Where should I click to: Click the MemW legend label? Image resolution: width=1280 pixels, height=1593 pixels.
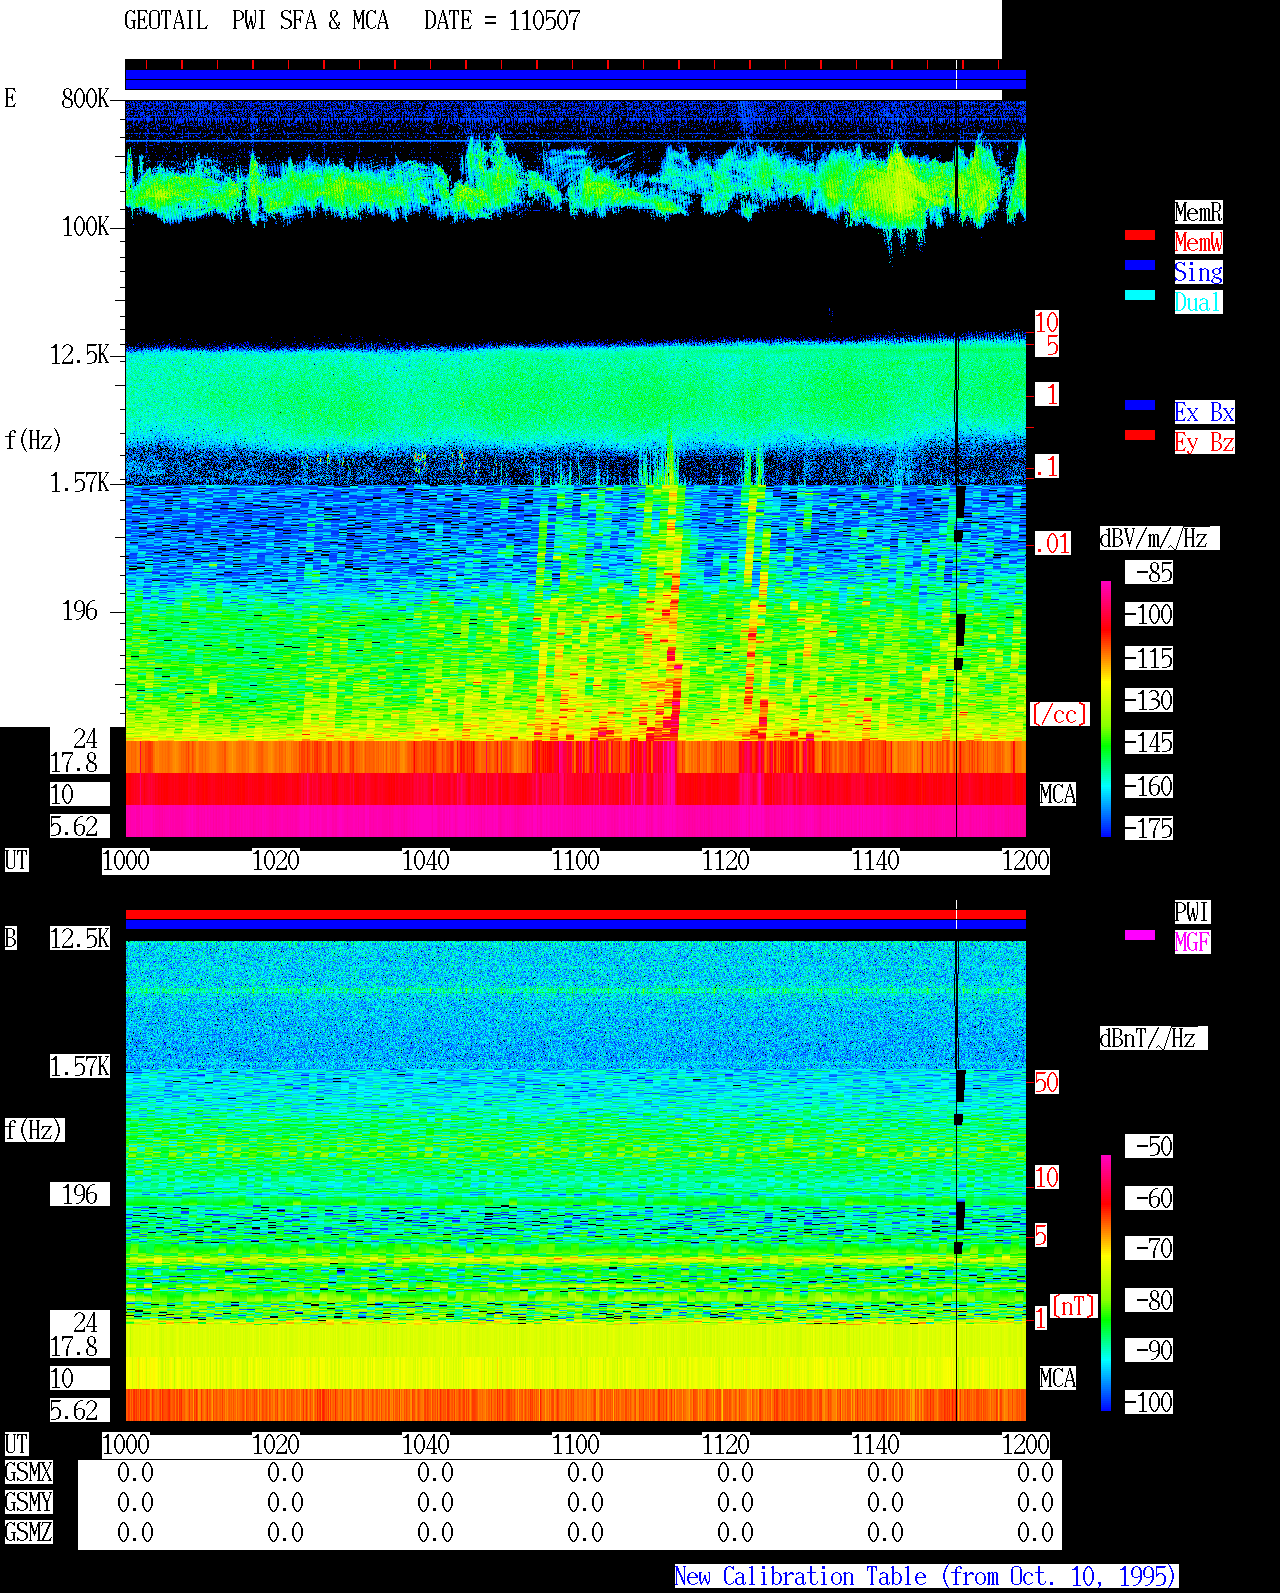point(1198,242)
